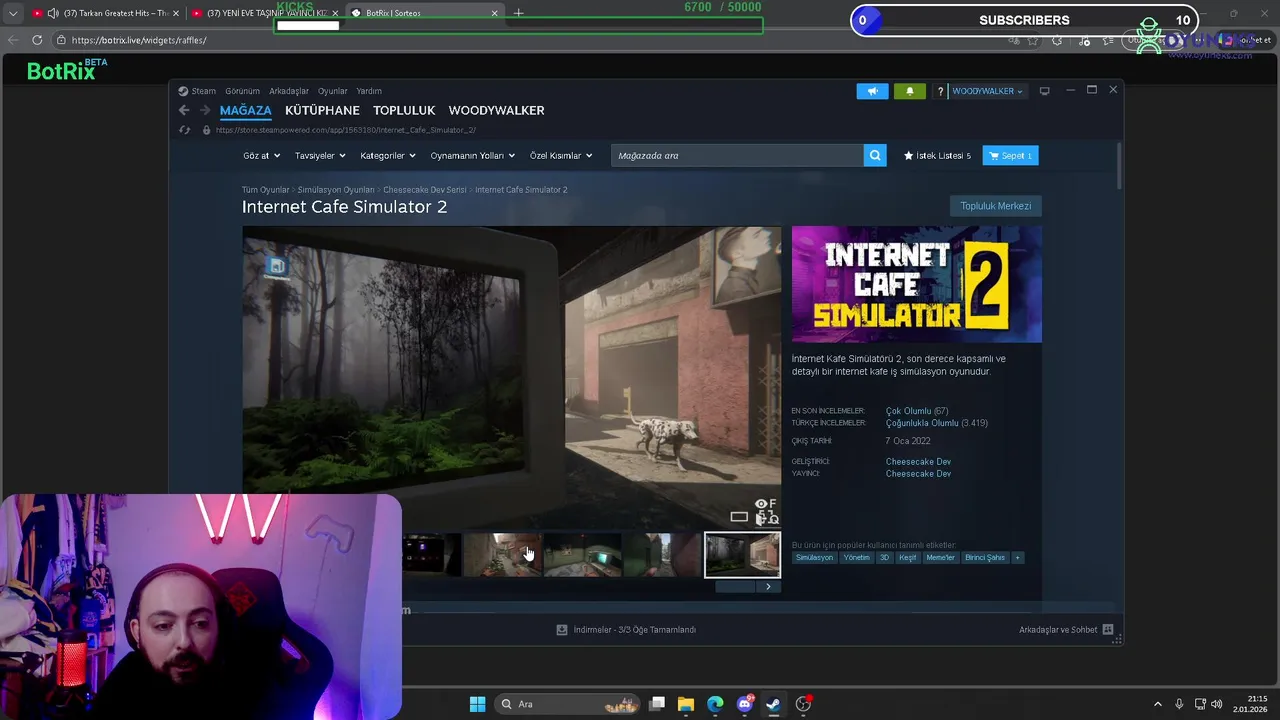
Task: Click the Internet Cafe Simulator 2 capsule image
Action: 916,285
